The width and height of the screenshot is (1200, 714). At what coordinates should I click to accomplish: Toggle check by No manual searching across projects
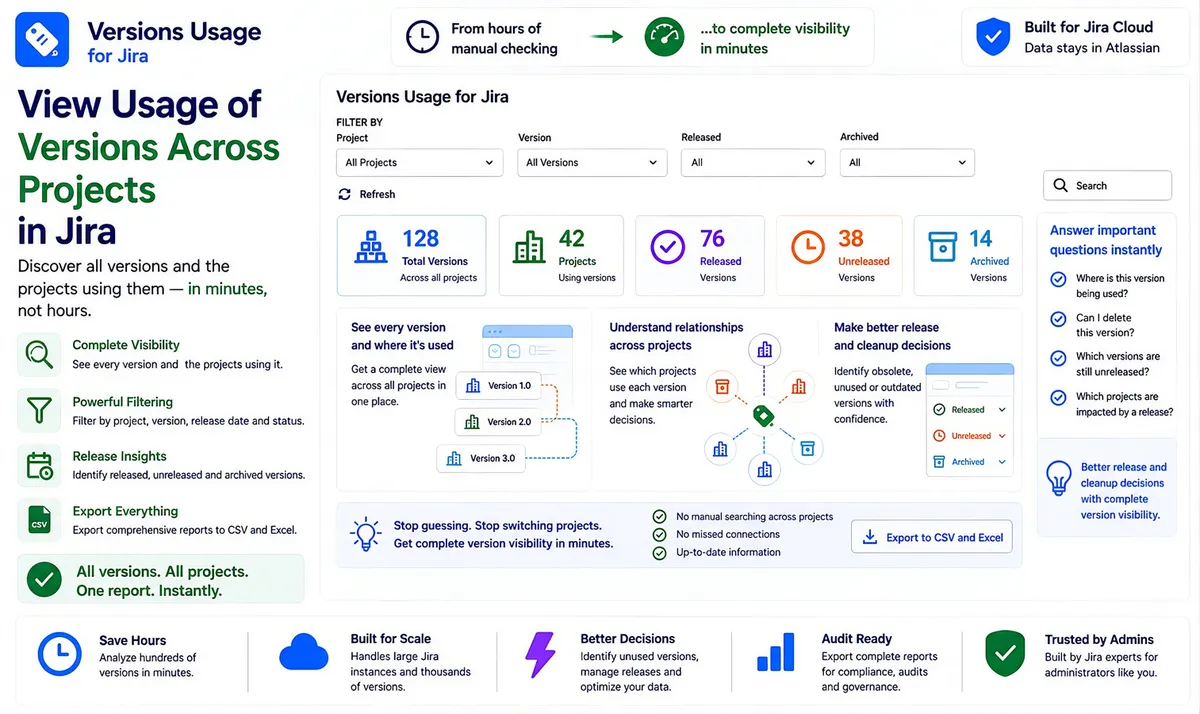click(x=659, y=516)
